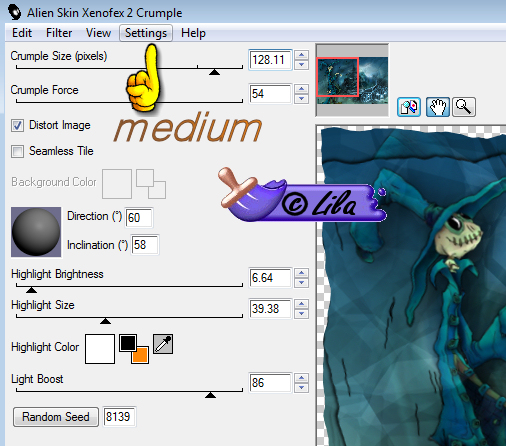
Task: Increase Highlight Size with up arrow
Action: 302,304
